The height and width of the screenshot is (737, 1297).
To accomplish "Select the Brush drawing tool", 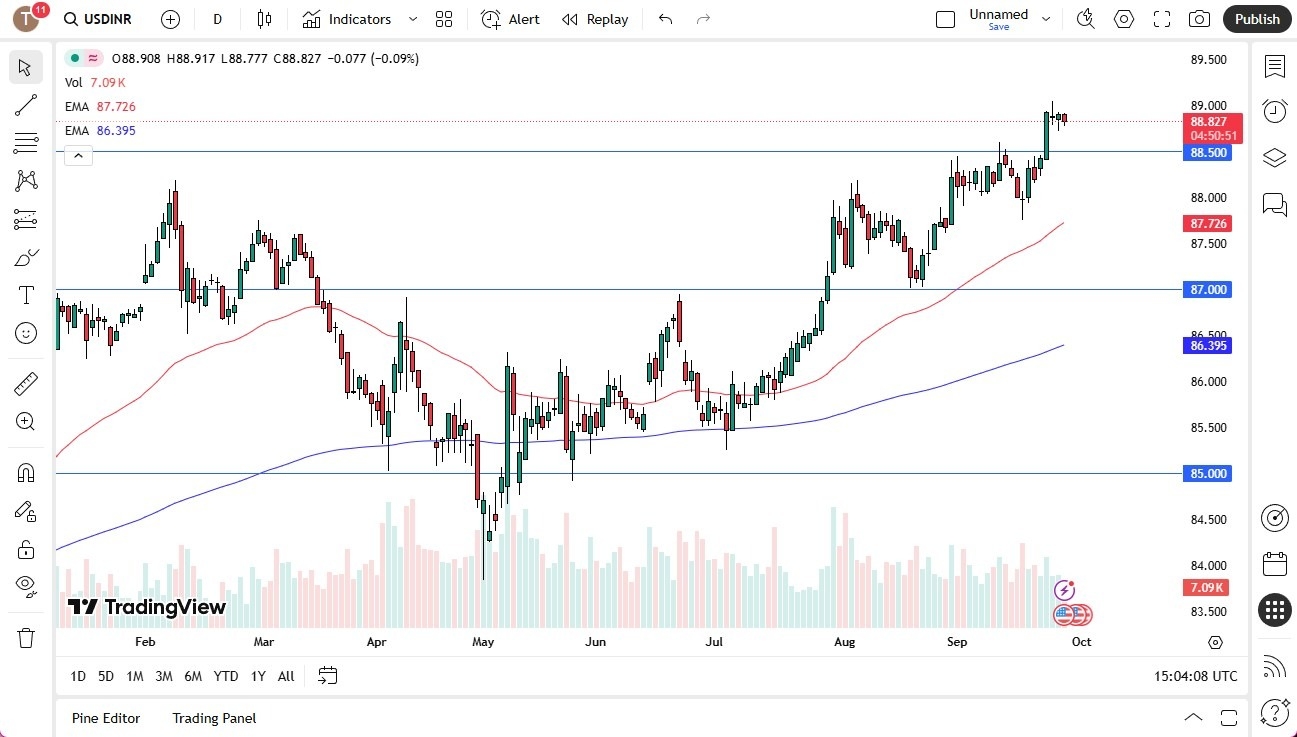I will 26,257.
